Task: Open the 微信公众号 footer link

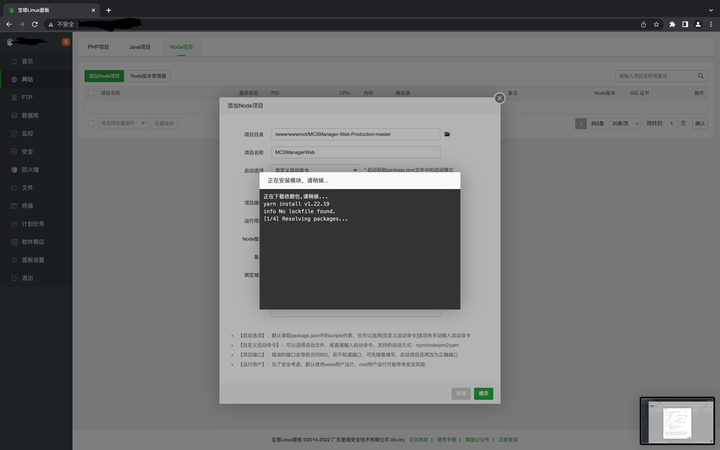Action: click(x=477, y=440)
